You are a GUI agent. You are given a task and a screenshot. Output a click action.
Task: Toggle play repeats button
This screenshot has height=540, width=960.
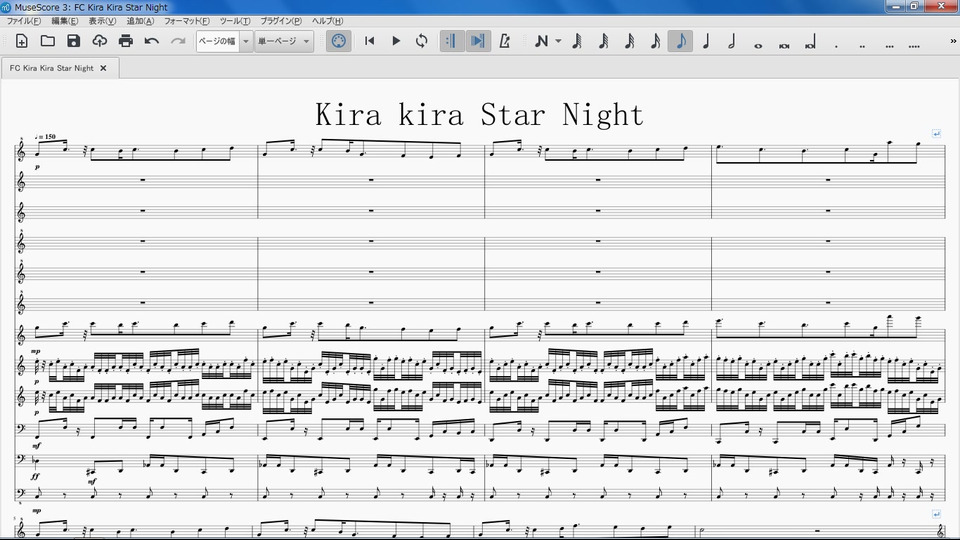[451, 41]
